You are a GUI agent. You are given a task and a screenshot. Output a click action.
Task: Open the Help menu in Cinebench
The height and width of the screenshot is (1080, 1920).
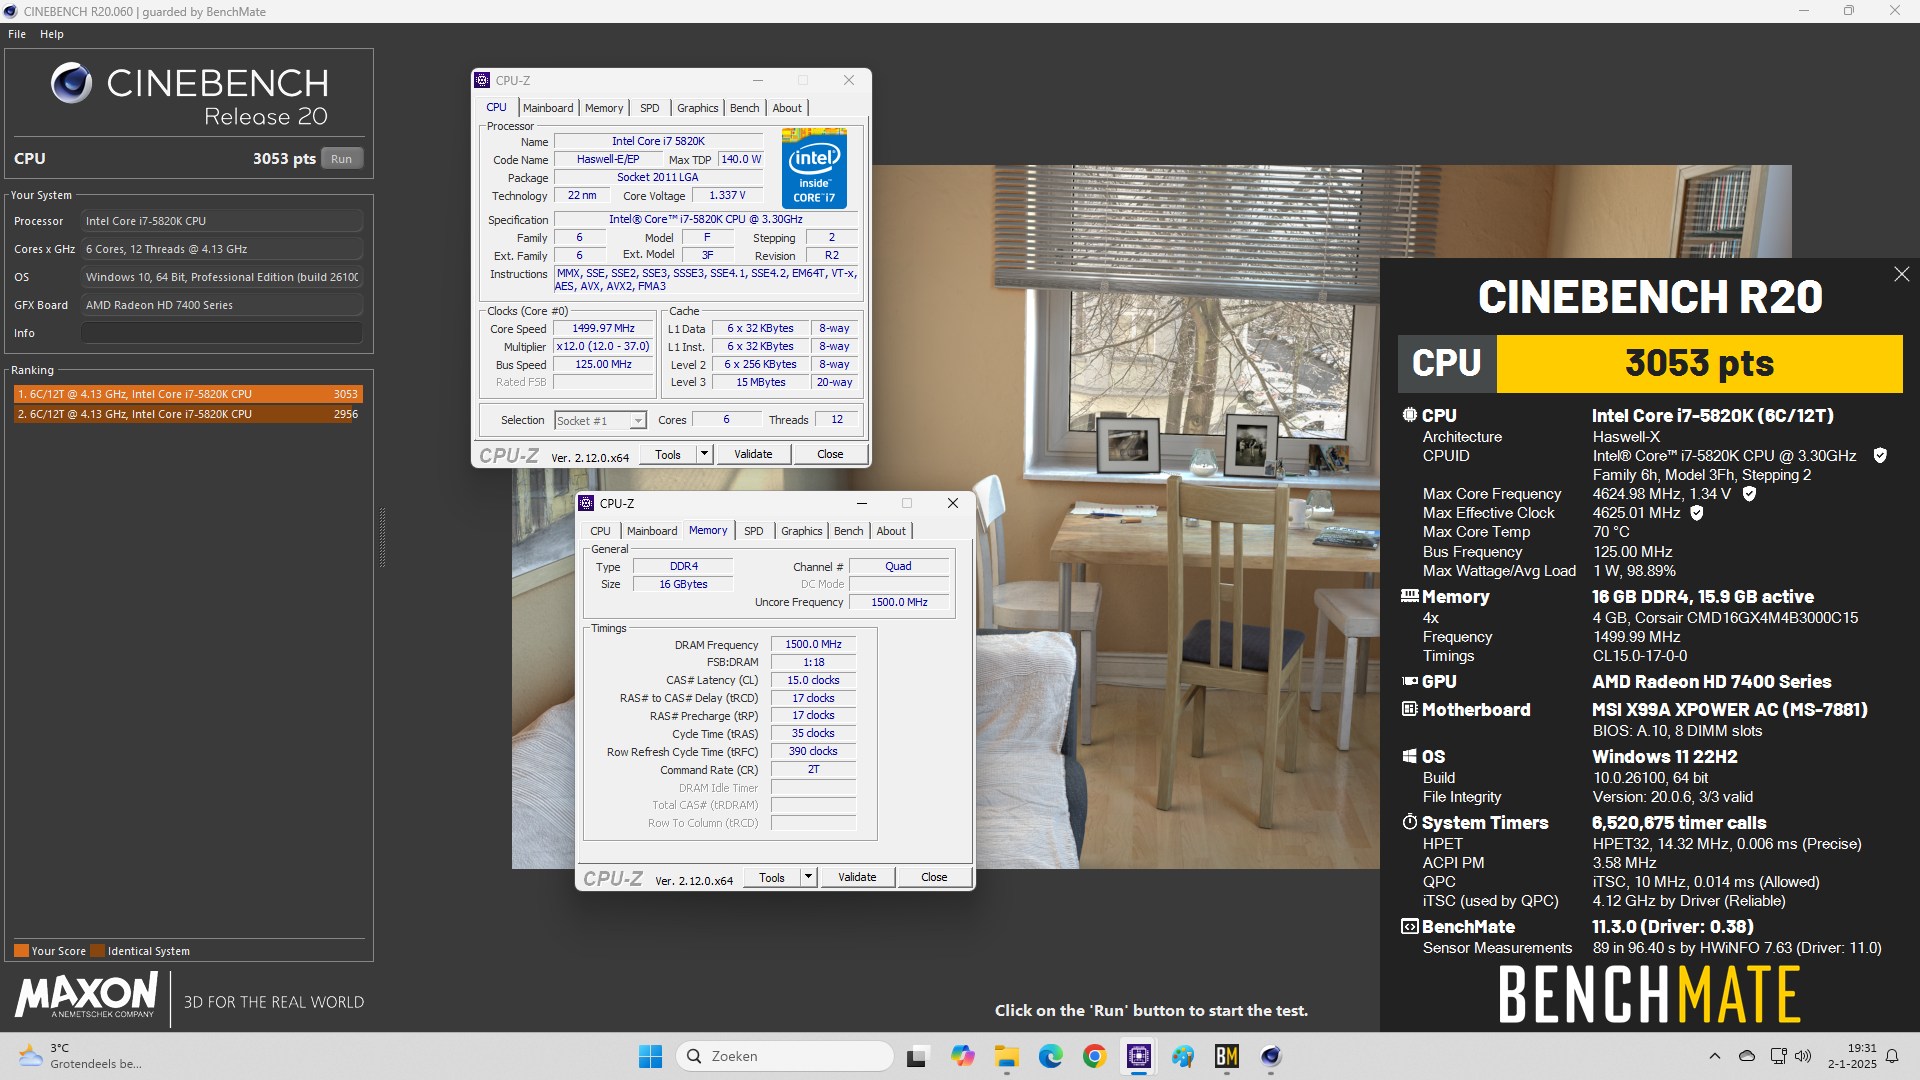tap(52, 34)
